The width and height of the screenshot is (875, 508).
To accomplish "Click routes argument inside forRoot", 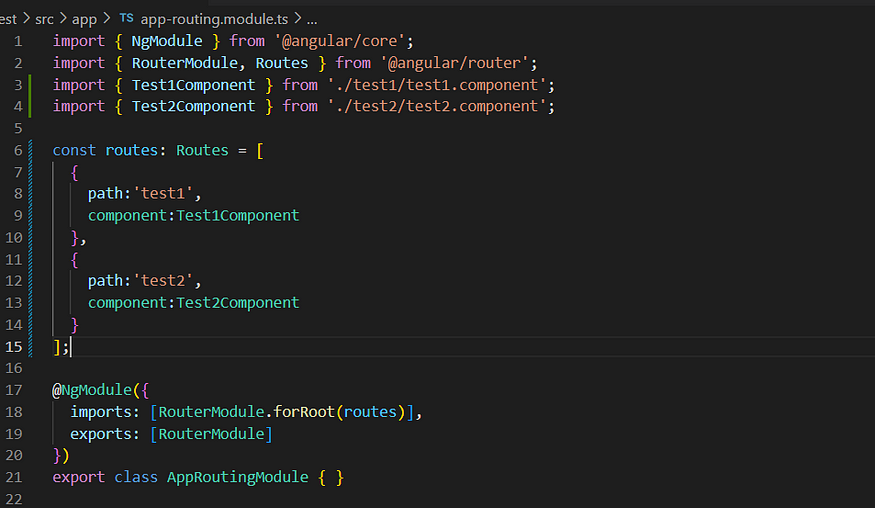I will [x=370, y=413].
